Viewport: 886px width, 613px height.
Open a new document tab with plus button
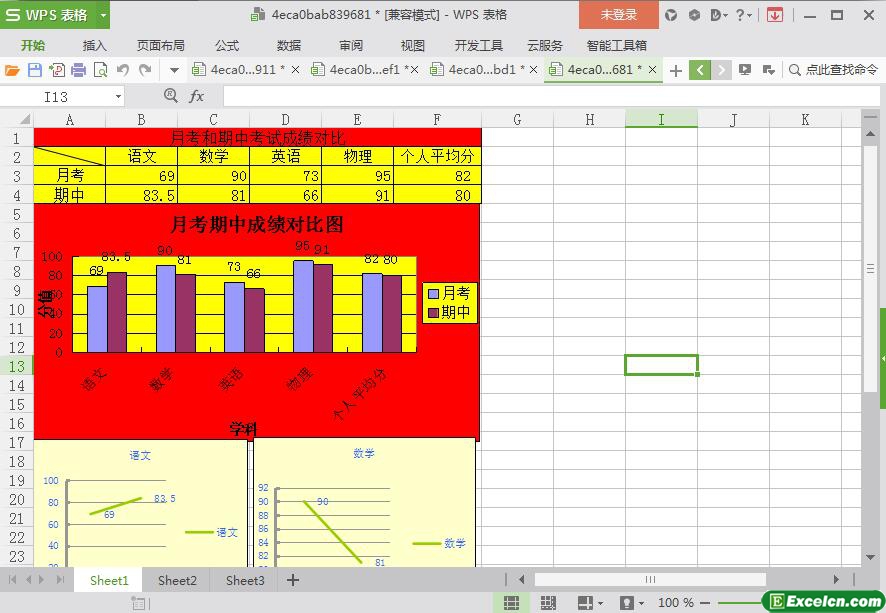point(676,70)
